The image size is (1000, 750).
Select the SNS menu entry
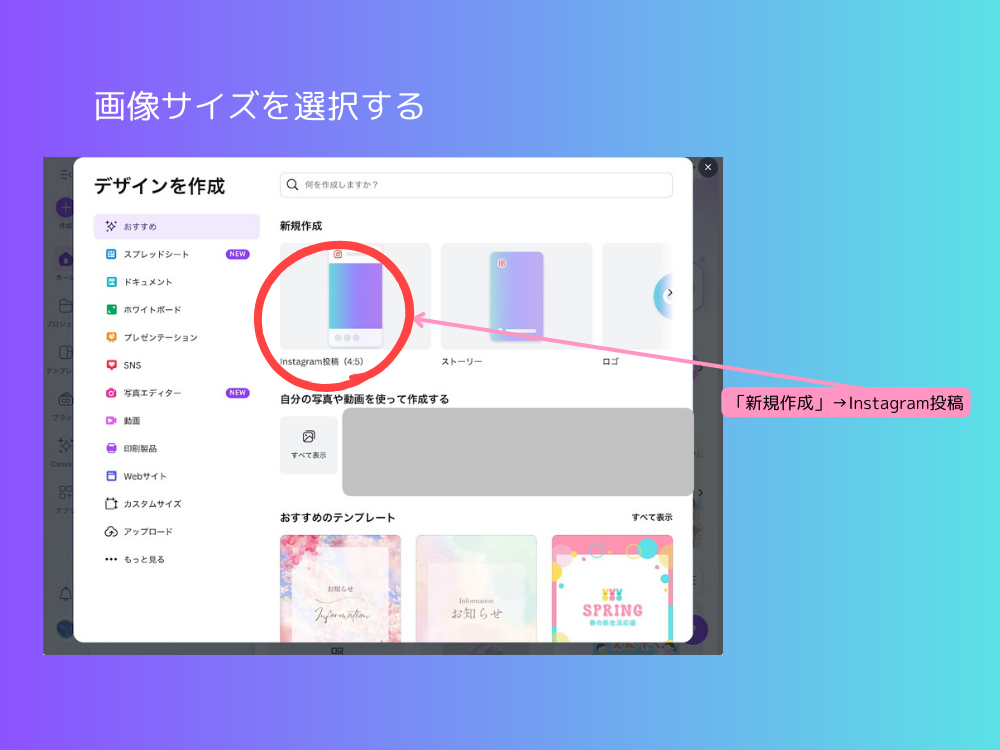pyautogui.click(x=130, y=365)
